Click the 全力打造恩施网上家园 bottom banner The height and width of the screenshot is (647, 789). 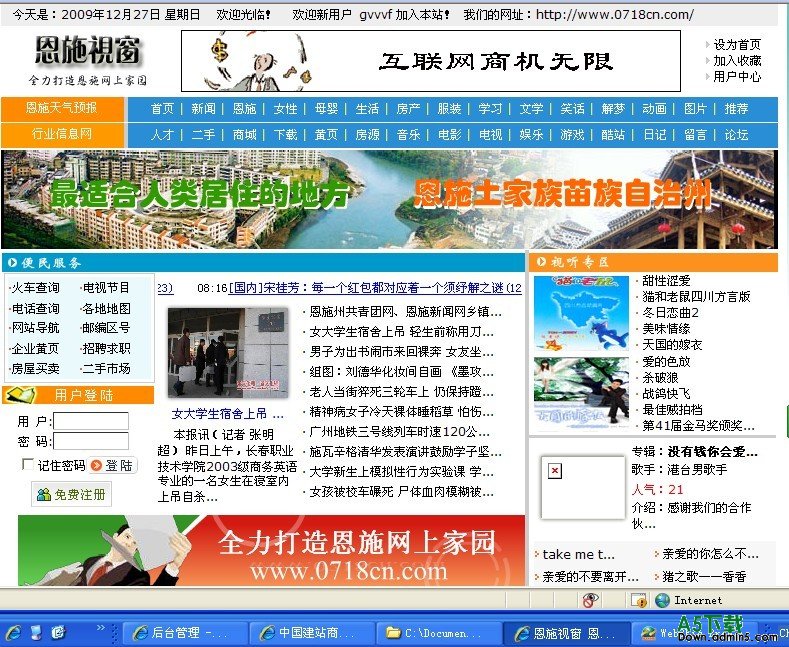point(271,550)
